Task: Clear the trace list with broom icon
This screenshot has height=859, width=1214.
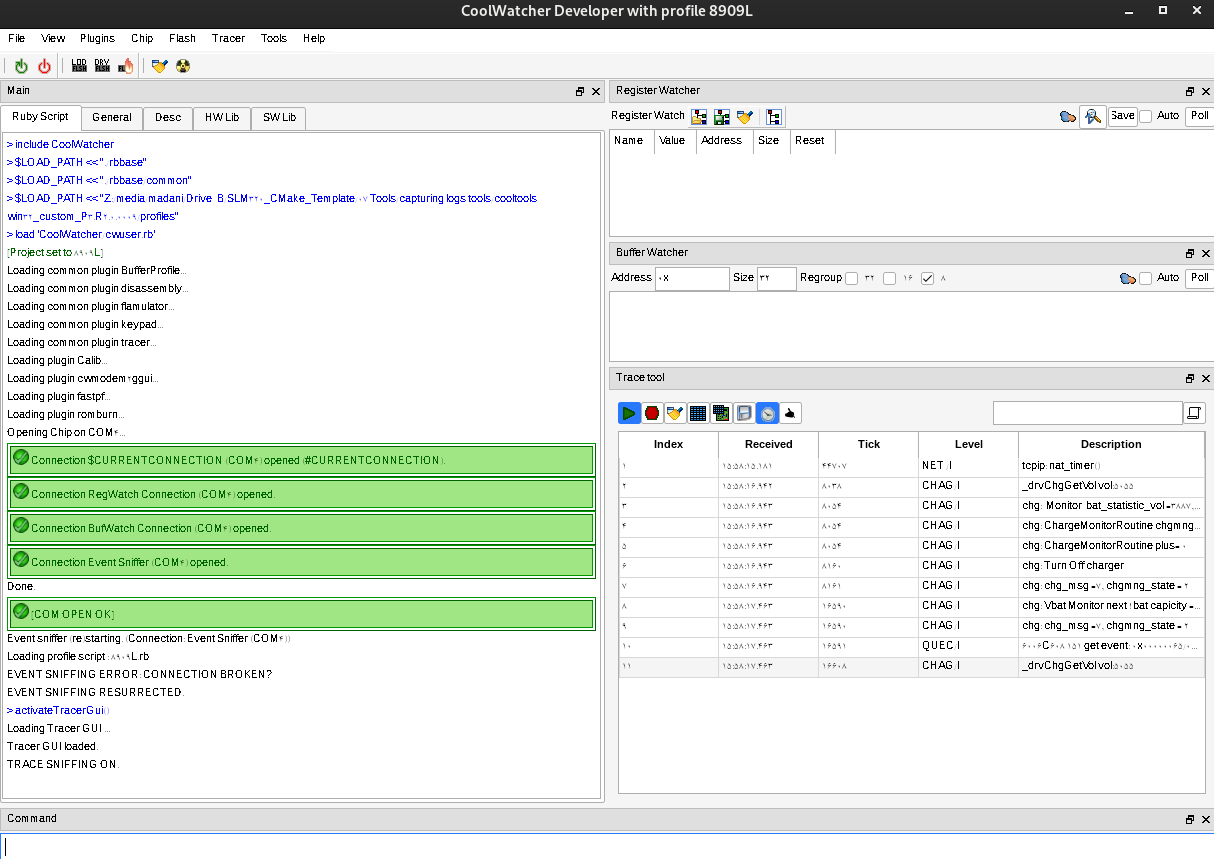Action: tap(675, 412)
